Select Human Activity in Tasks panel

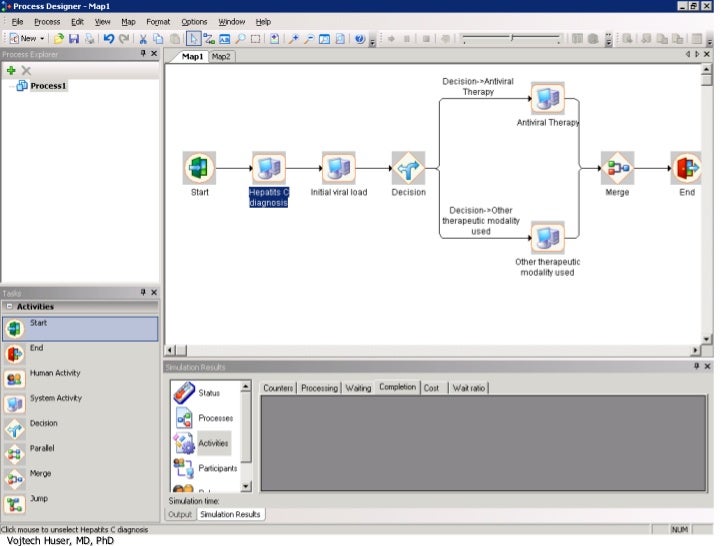click(x=80, y=379)
